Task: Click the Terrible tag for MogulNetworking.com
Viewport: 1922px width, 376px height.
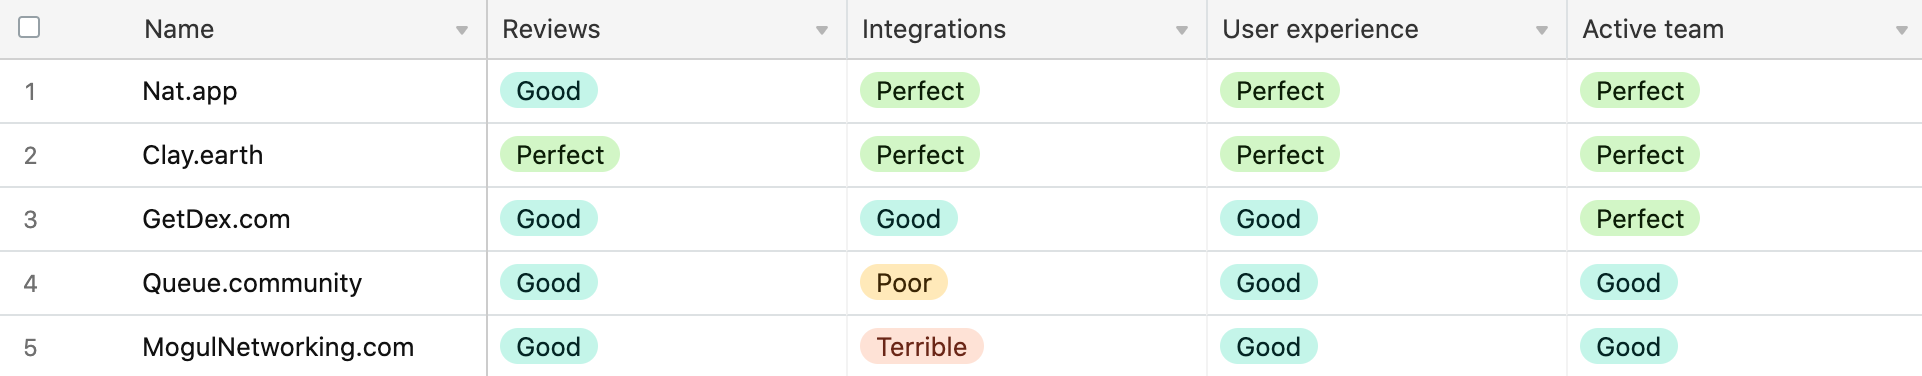Action: click(922, 347)
